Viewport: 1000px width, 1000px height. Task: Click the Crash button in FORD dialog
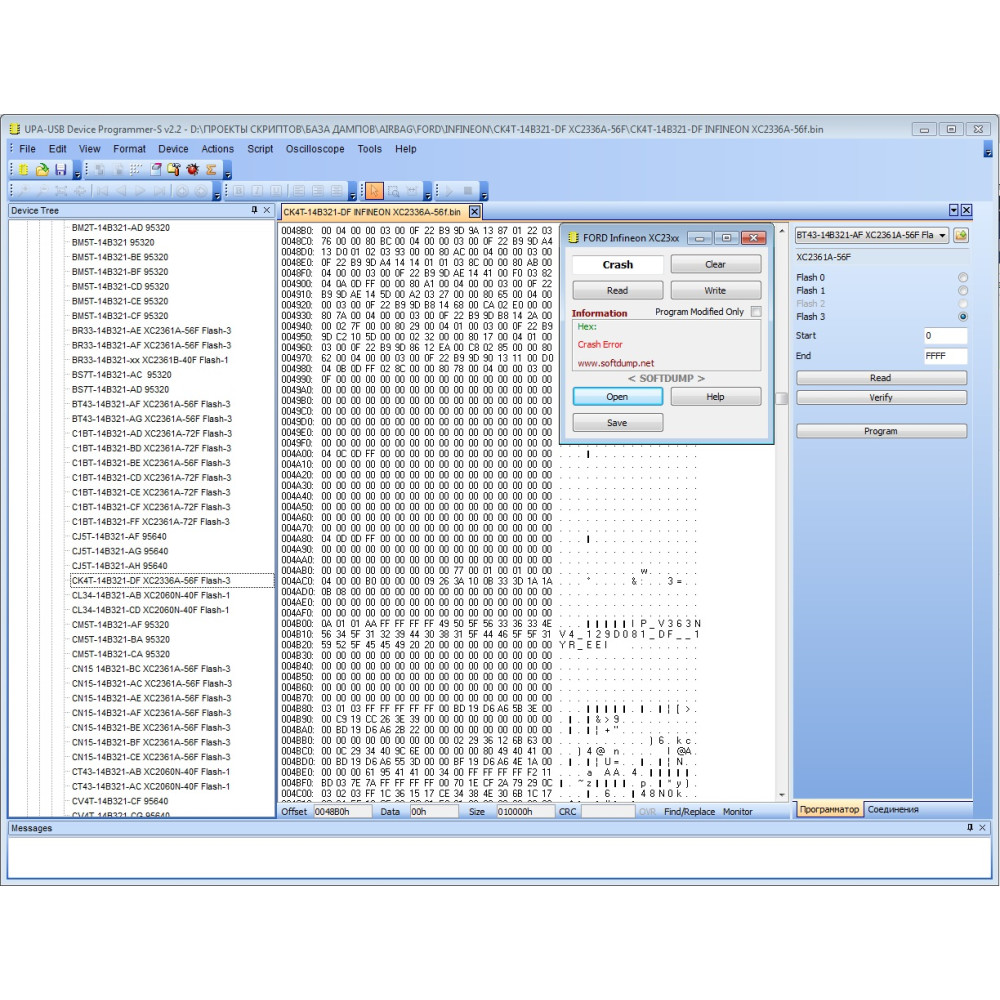[x=617, y=265]
